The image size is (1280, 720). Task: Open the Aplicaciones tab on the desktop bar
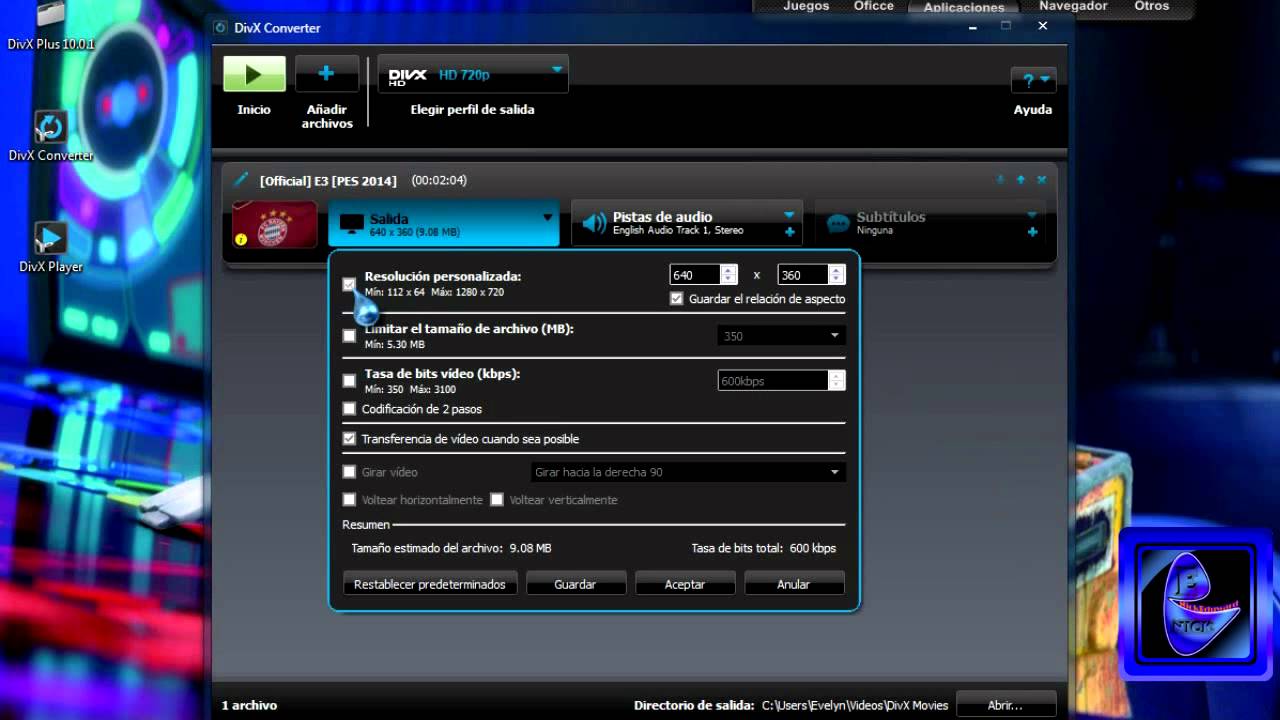pyautogui.click(x=964, y=7)
